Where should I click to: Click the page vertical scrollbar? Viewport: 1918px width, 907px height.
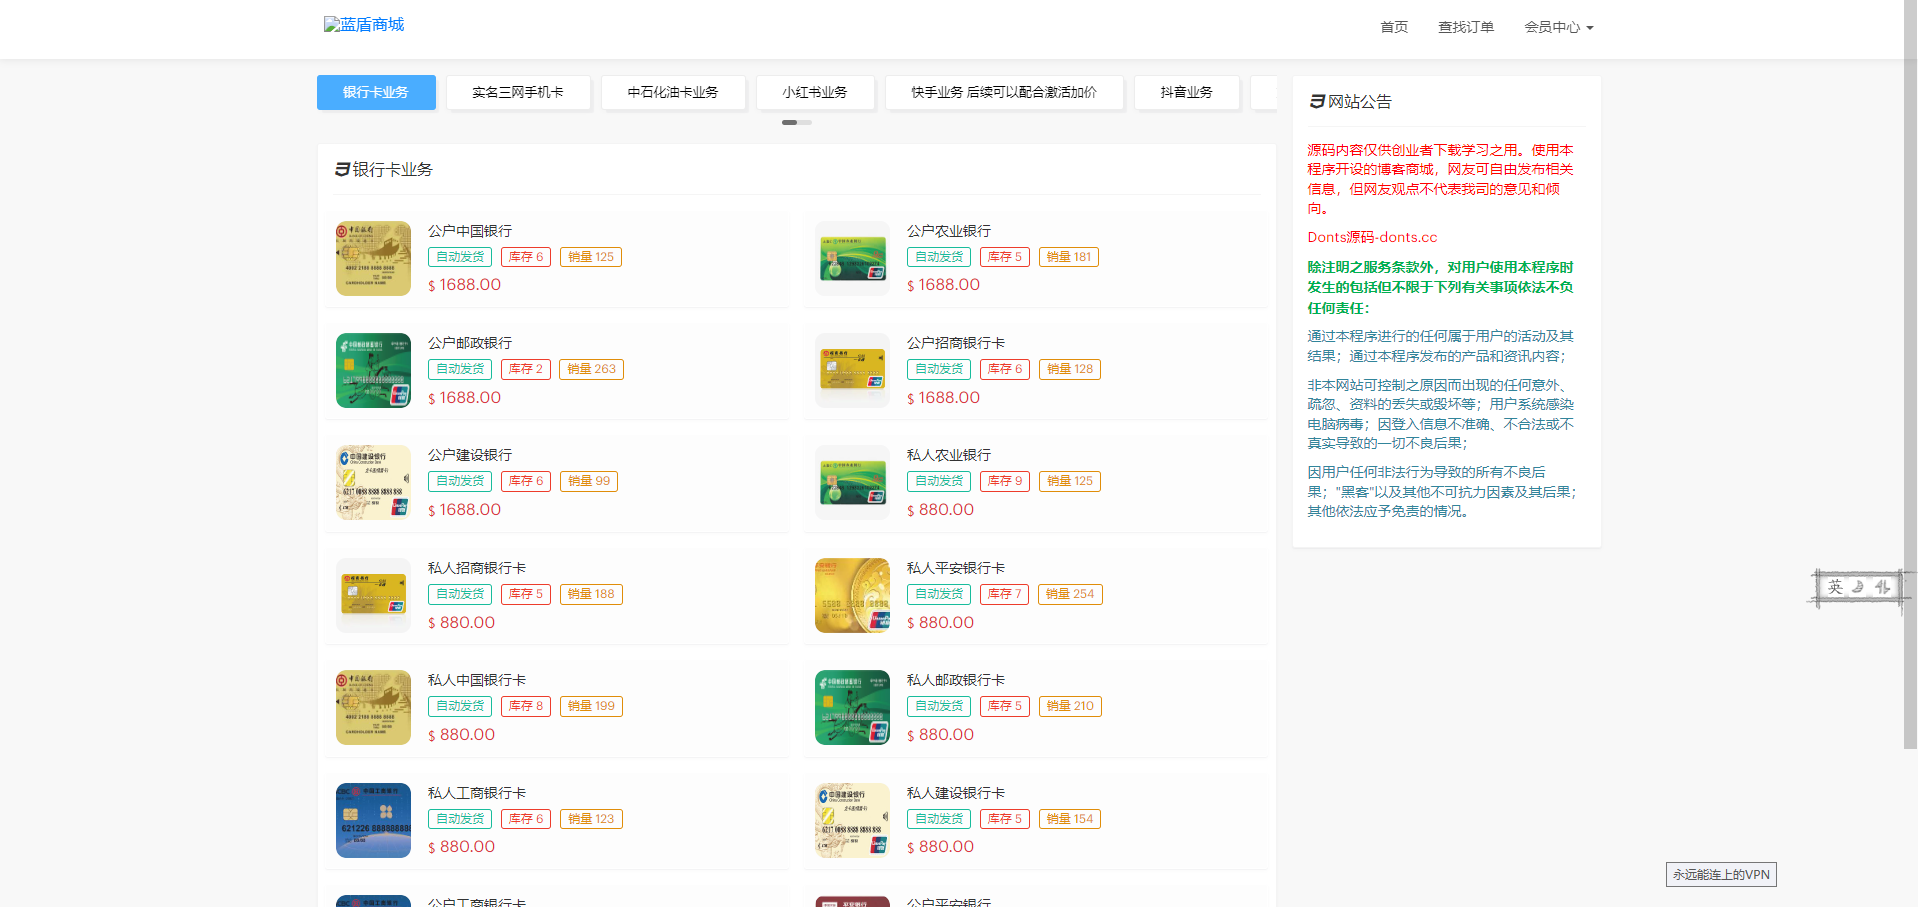click(1910, 375)
